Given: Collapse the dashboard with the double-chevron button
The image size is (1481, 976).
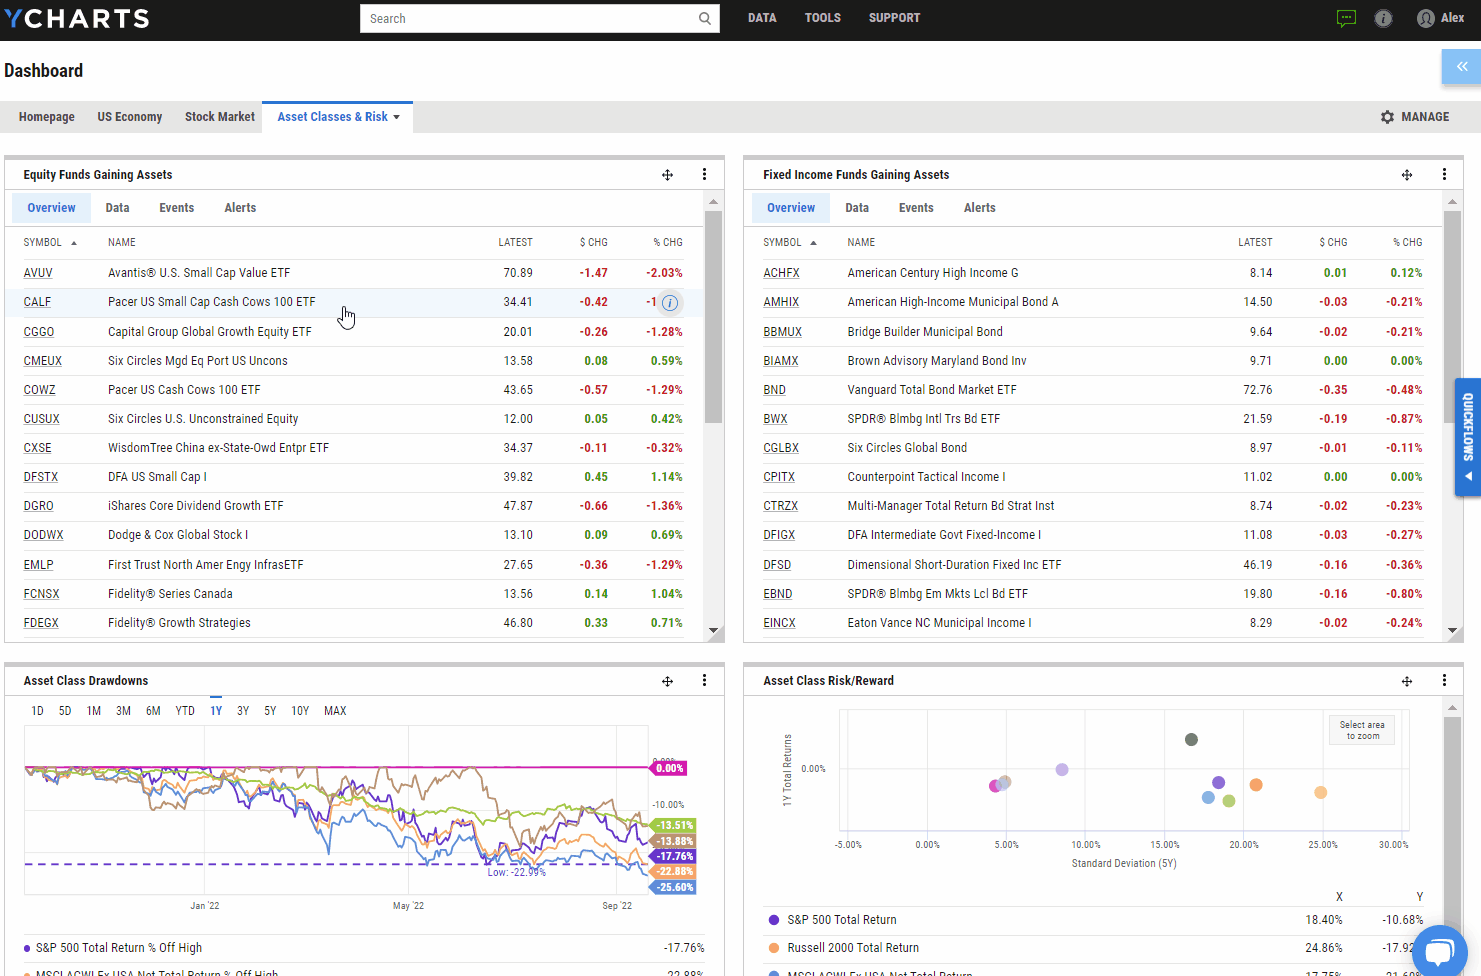Looking at the screenshot, I should 1461,66.
